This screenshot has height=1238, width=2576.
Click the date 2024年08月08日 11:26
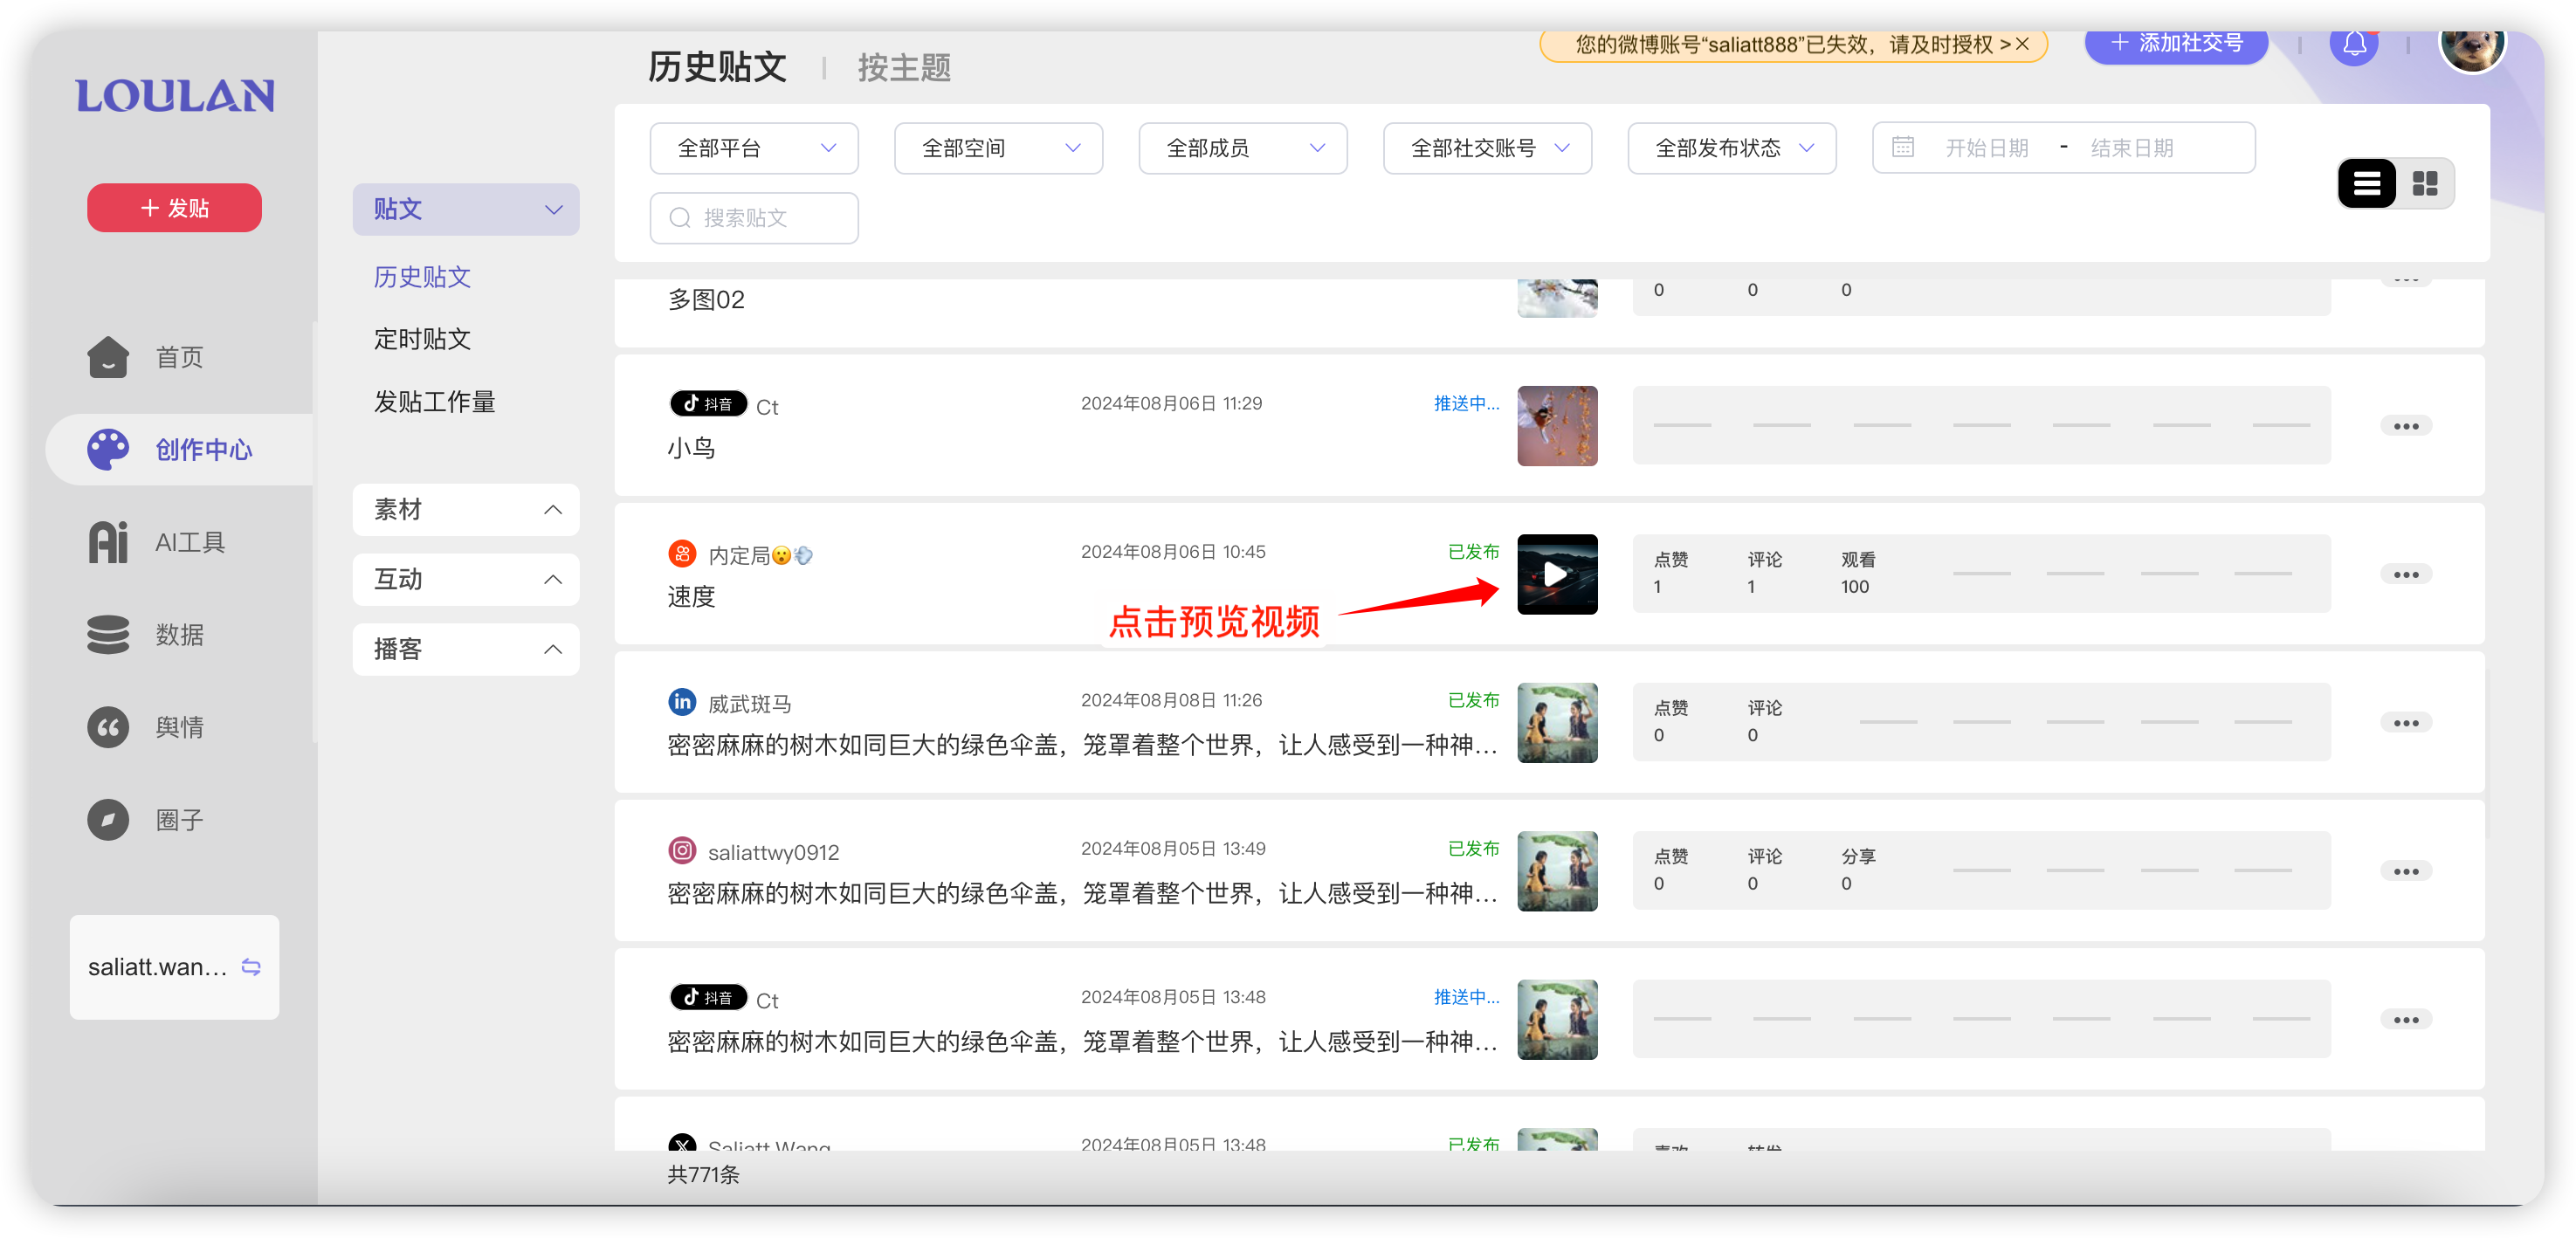[x=1171, y=700]
